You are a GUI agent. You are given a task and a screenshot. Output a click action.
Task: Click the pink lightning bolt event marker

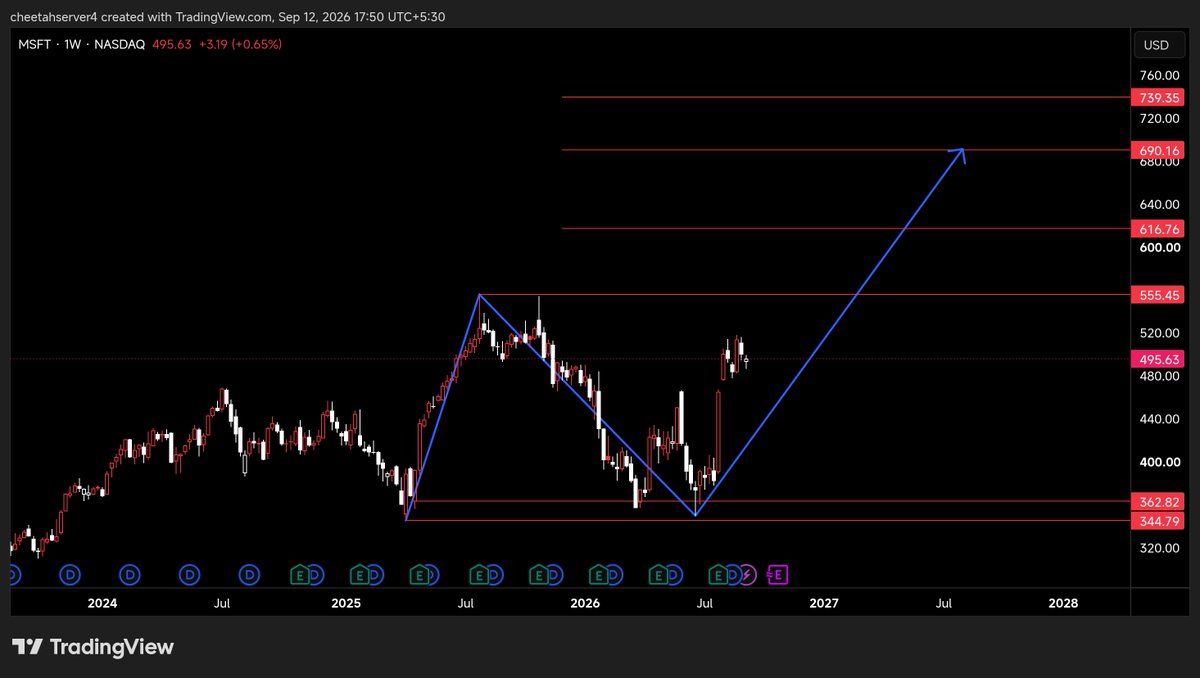pyautogui.click(x=747, y=575)
